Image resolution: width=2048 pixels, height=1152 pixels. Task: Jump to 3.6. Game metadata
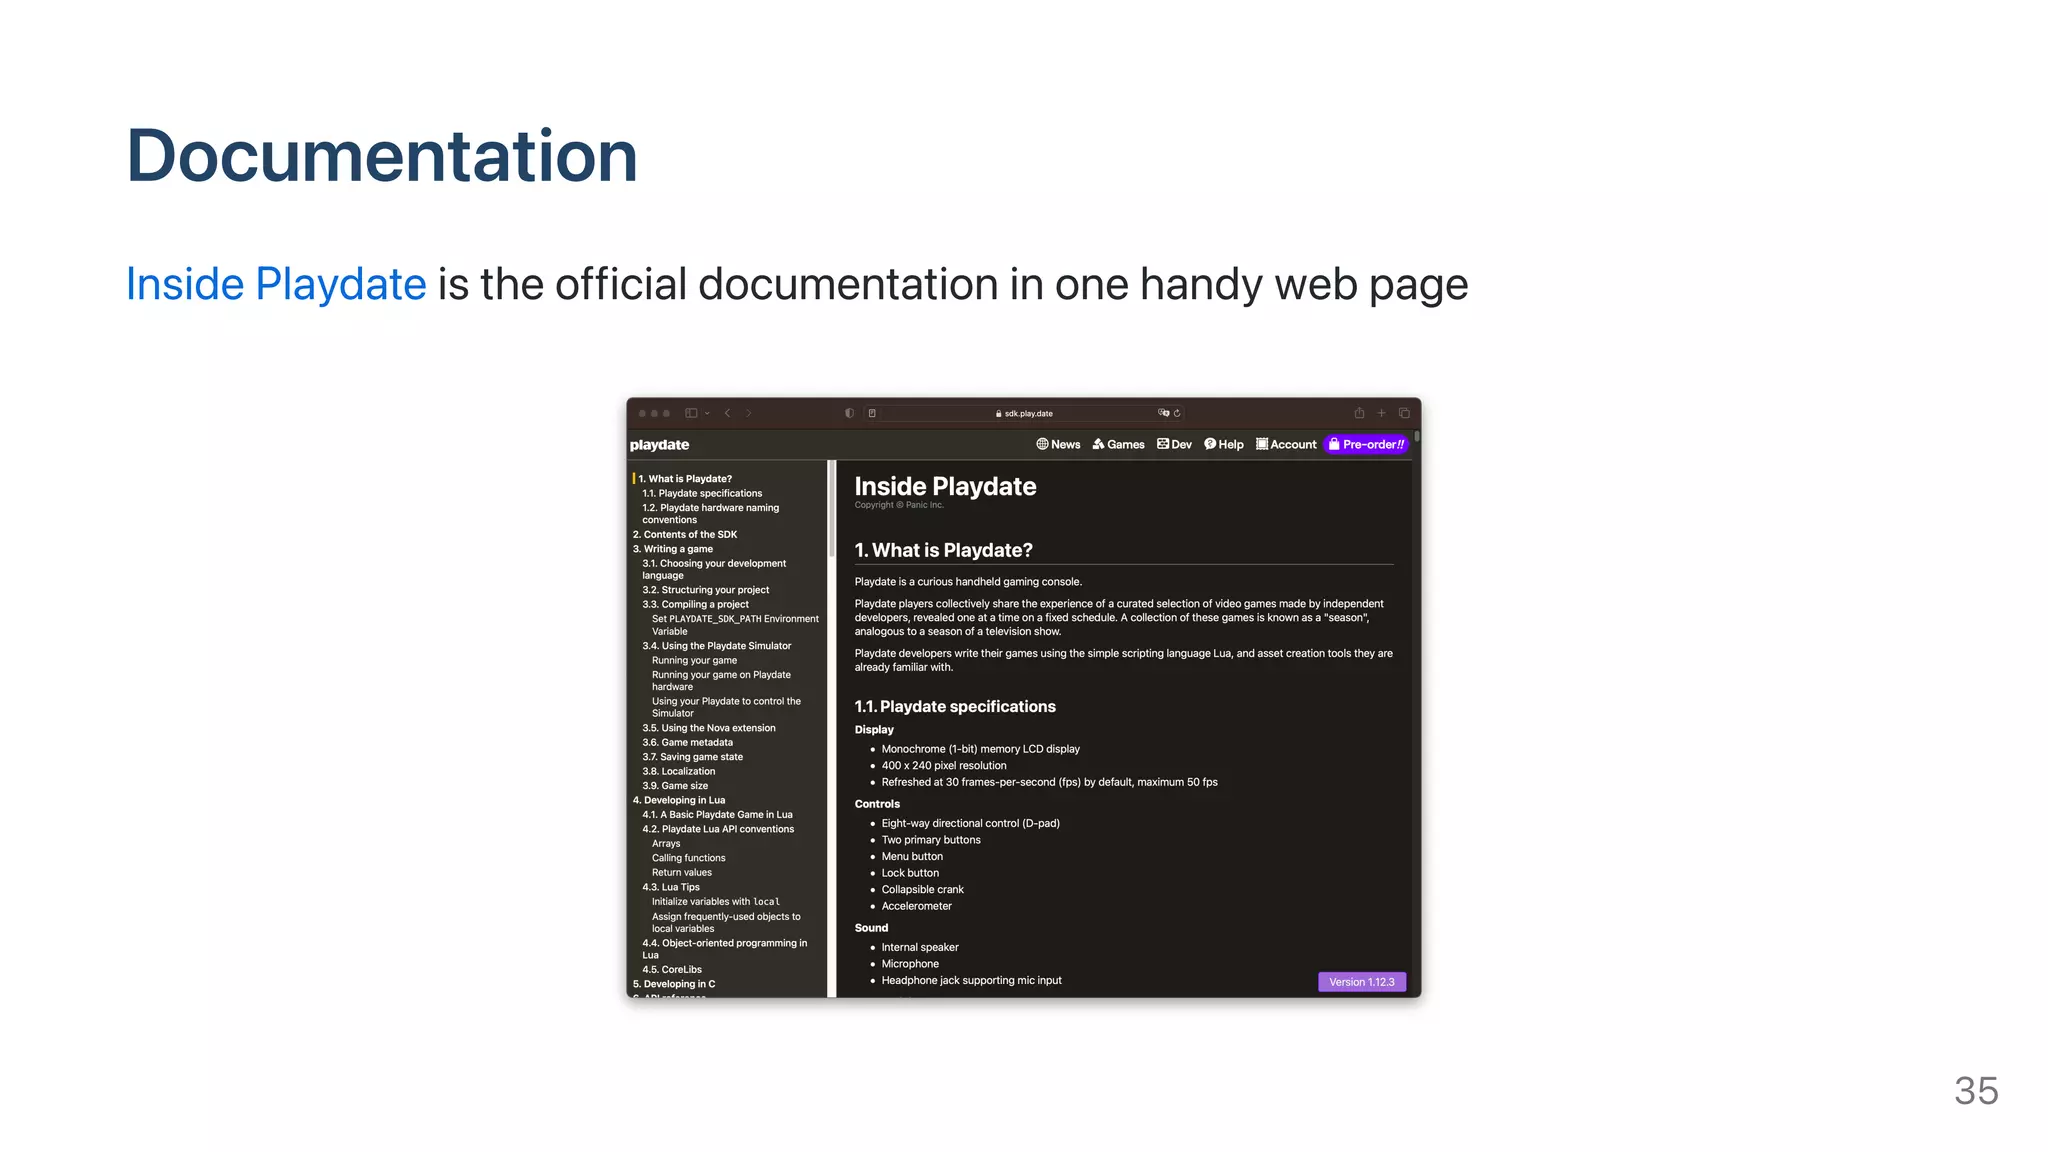(687, 743)
